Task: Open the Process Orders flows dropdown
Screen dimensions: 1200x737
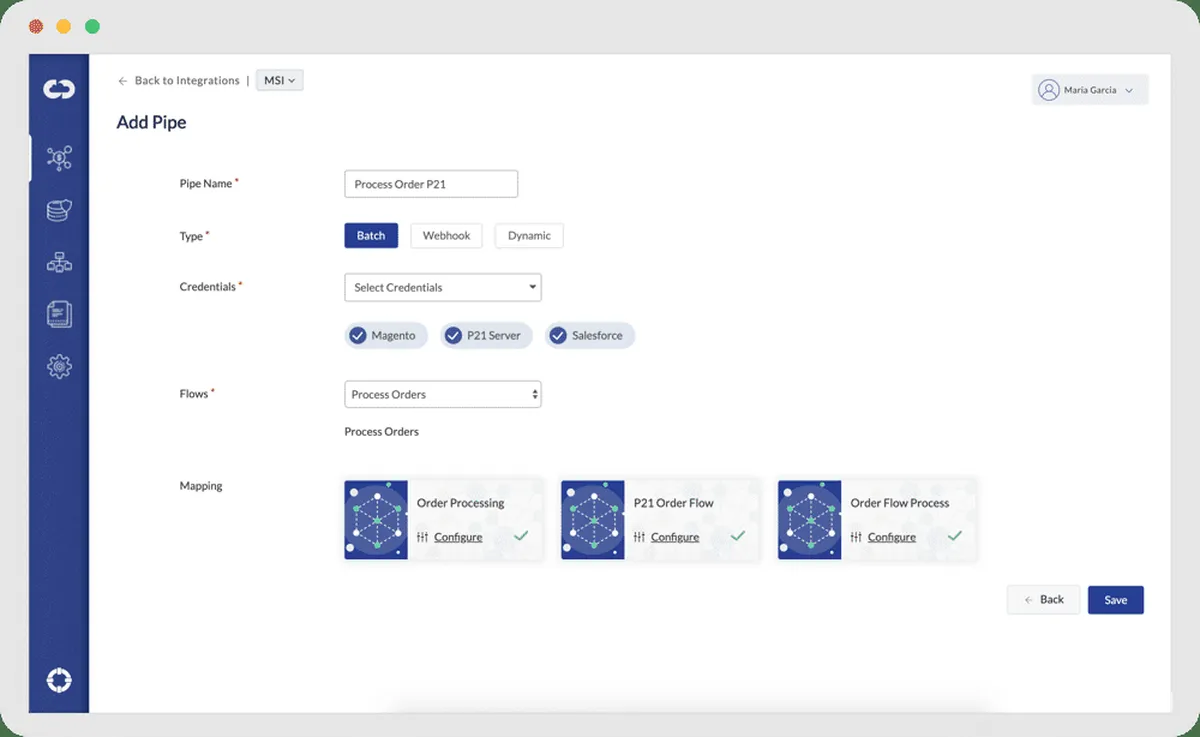Action: 442,395
